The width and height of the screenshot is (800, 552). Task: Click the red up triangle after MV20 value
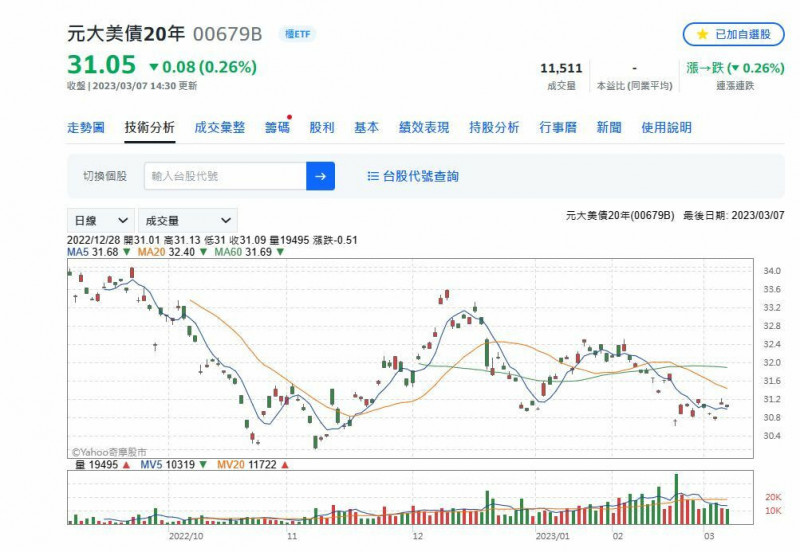click(285, 465)
